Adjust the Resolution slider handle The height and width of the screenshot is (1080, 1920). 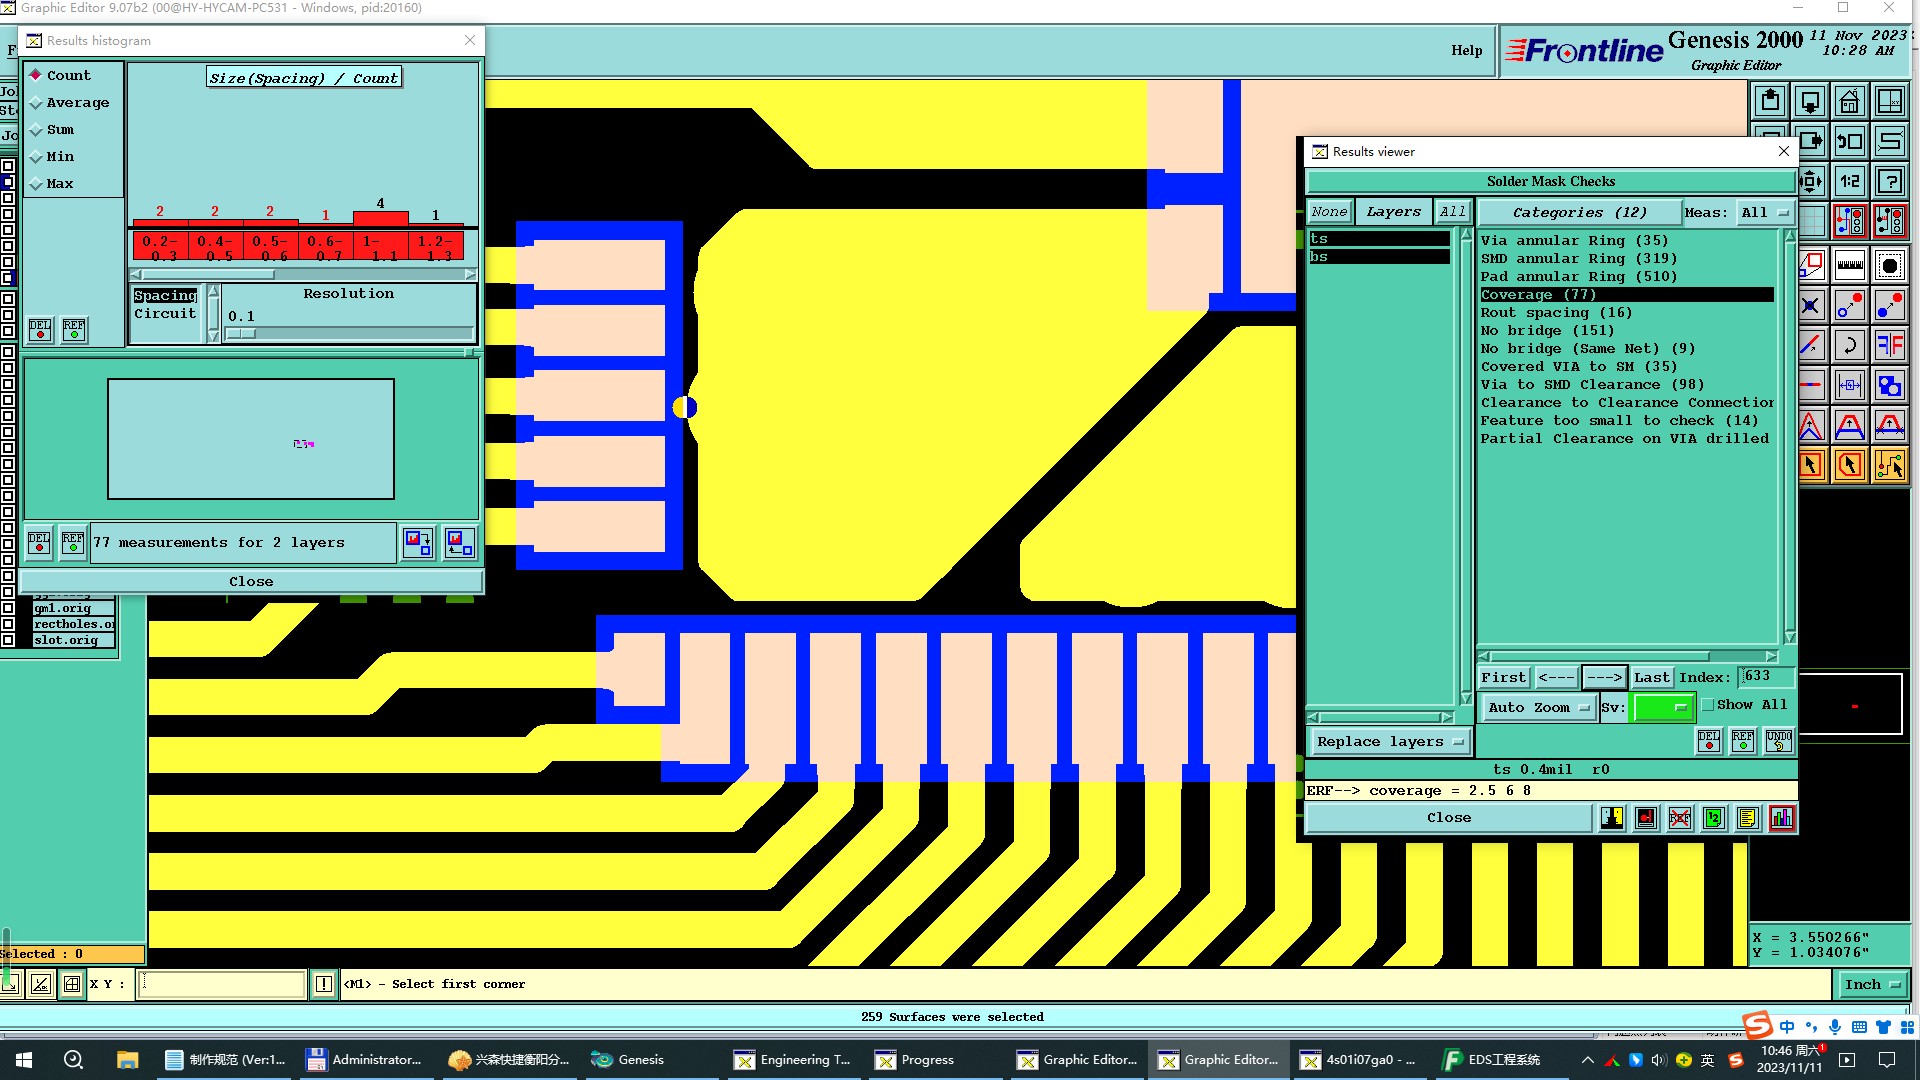point(241,334)
